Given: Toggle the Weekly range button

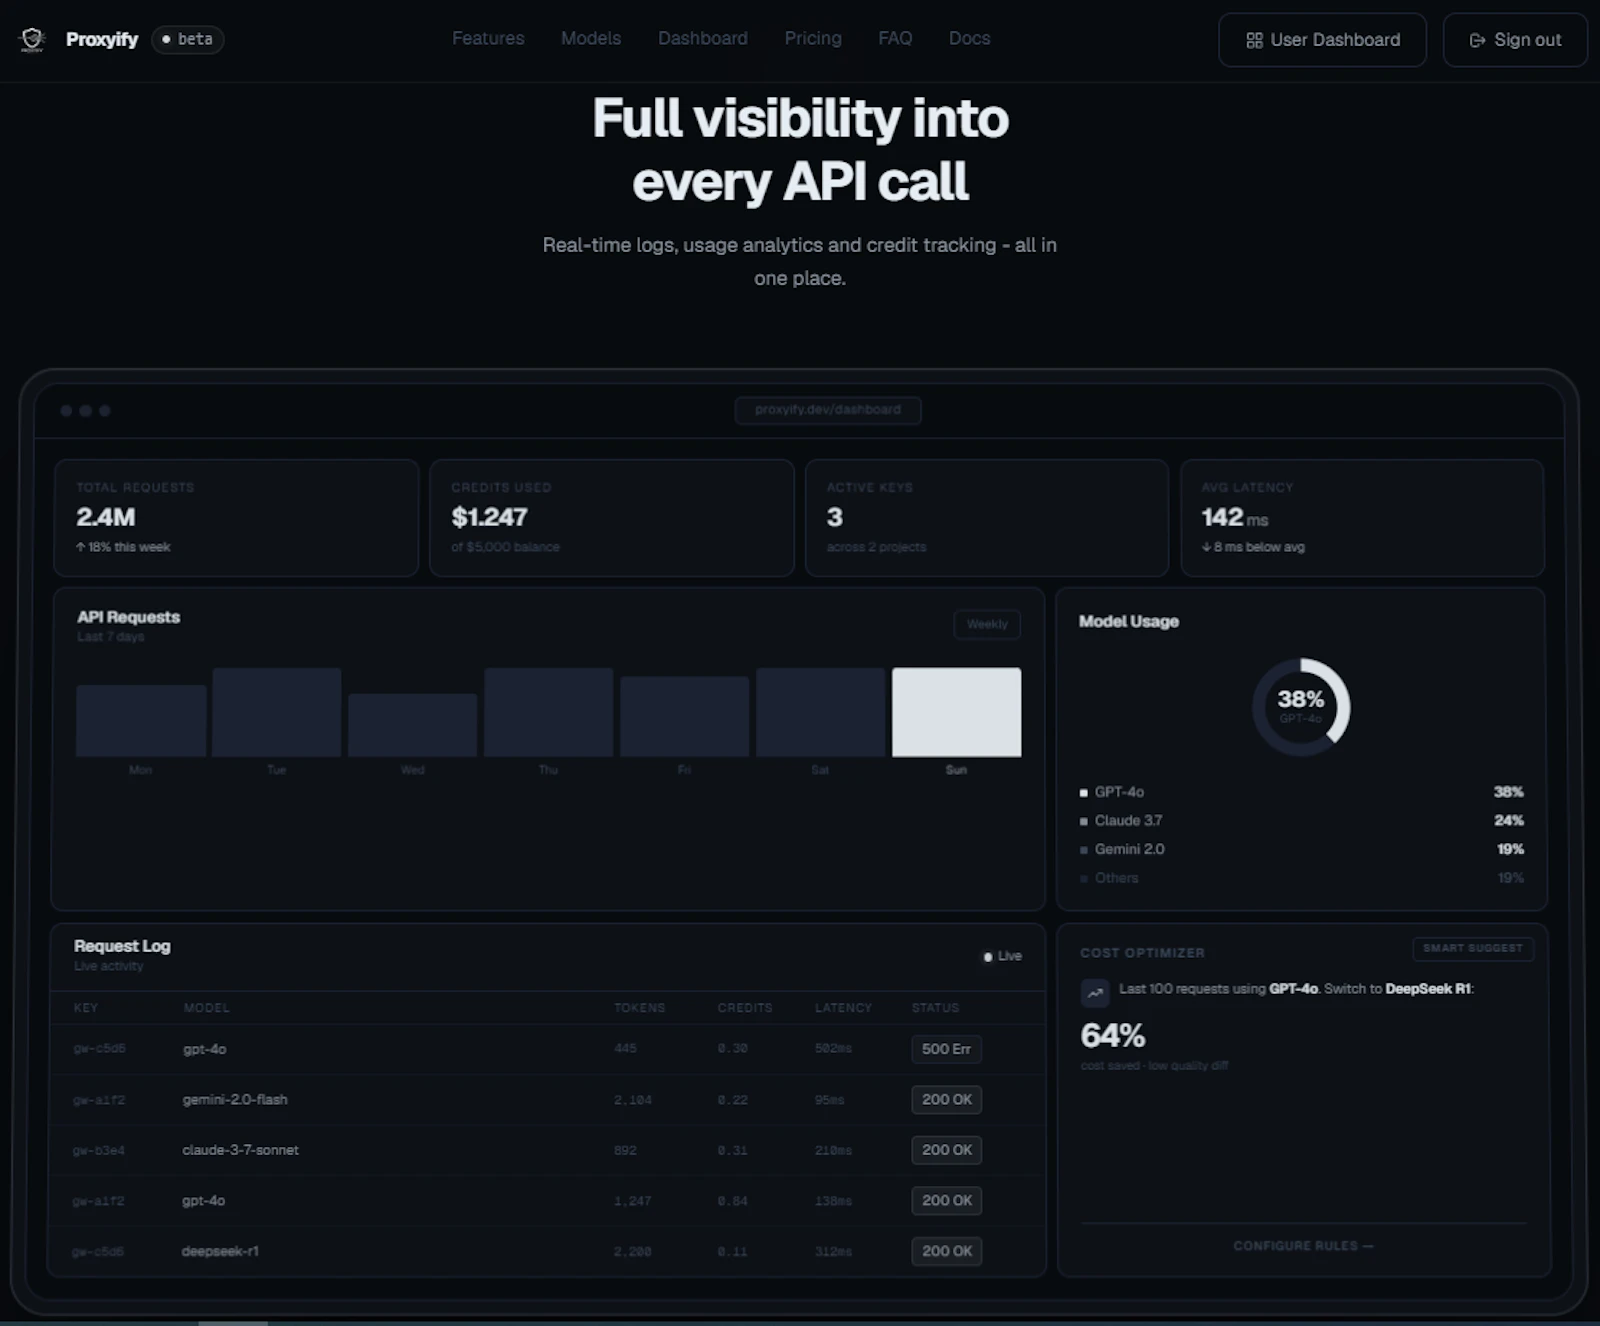Looking at the screenshot, I should [987, 624].
